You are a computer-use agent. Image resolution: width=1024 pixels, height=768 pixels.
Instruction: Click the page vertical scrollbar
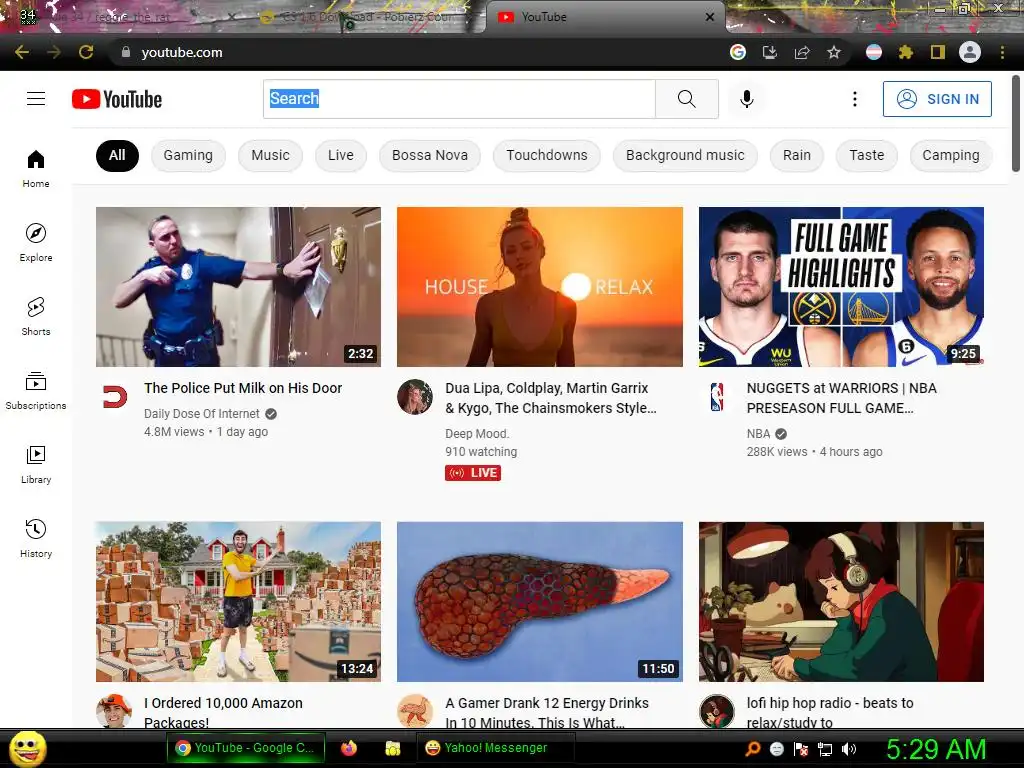coord(1016,124)
